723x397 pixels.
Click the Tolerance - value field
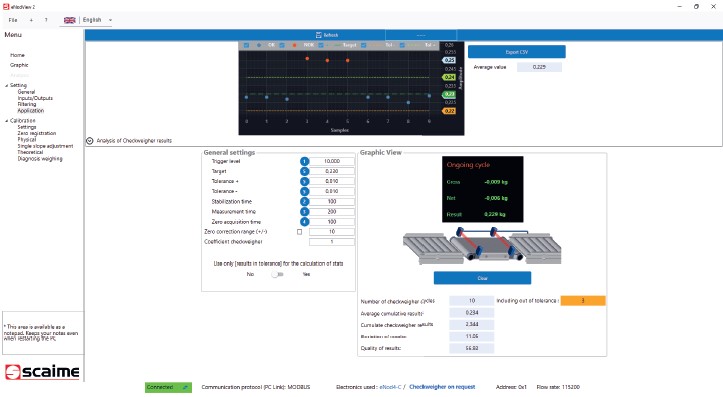pyautogui.click(x=332, y=191)
